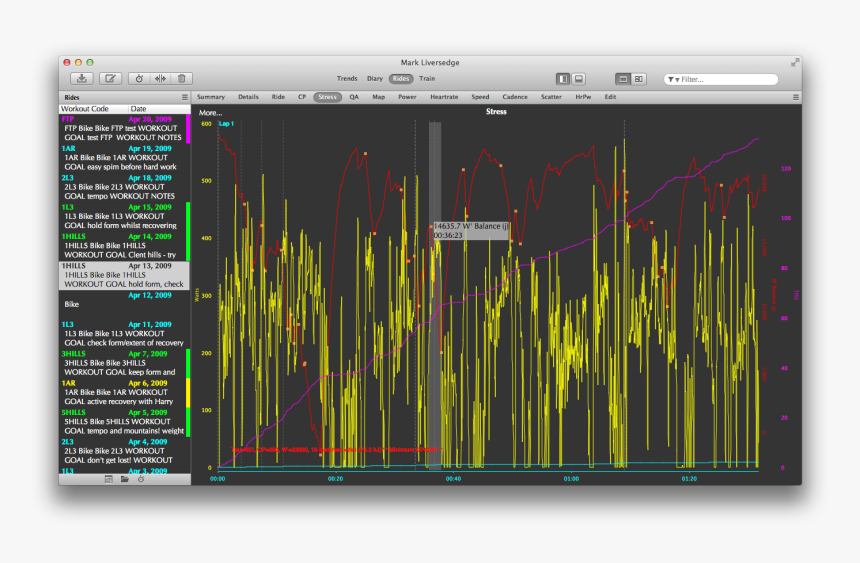Click the calendar icon below ride list
Screen dimensions: 860x563
pos(109,480)
